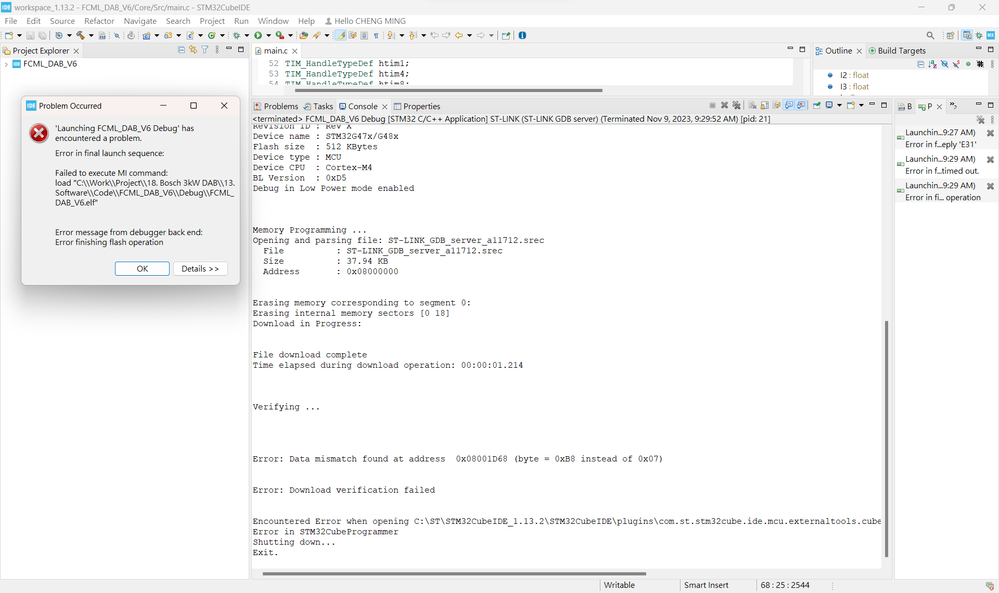999x593 pixels.
Task: Click OK in Problem Occurred dialog
Action: pyautogui.click(x=142, y=269)
